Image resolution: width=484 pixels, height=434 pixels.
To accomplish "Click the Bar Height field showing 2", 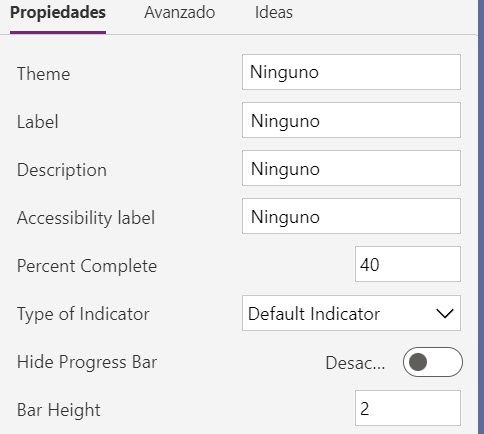I will (408, 408).
